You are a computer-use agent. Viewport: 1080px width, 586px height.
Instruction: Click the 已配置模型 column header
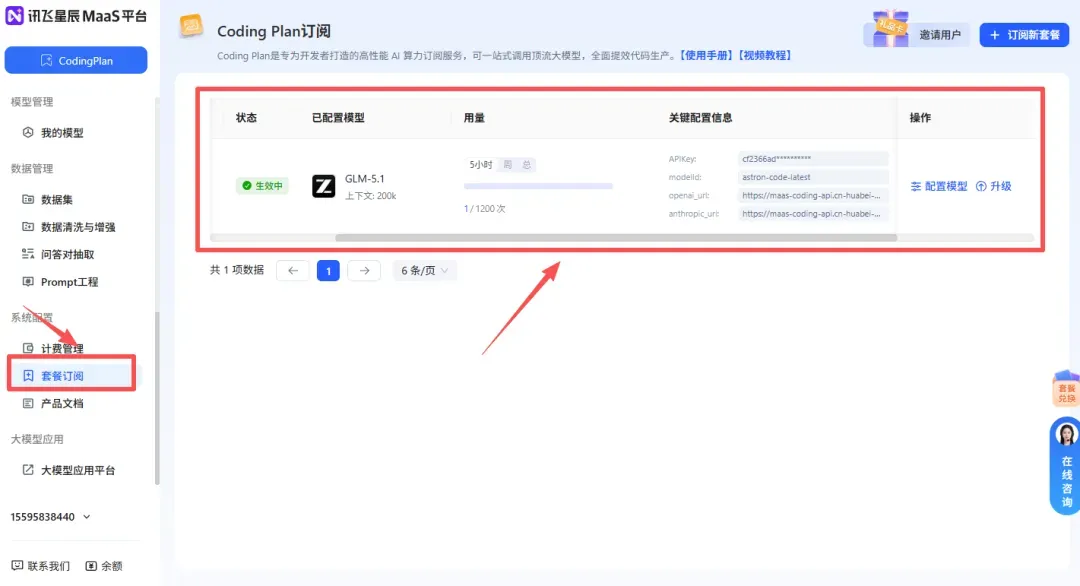click(338, 118)
